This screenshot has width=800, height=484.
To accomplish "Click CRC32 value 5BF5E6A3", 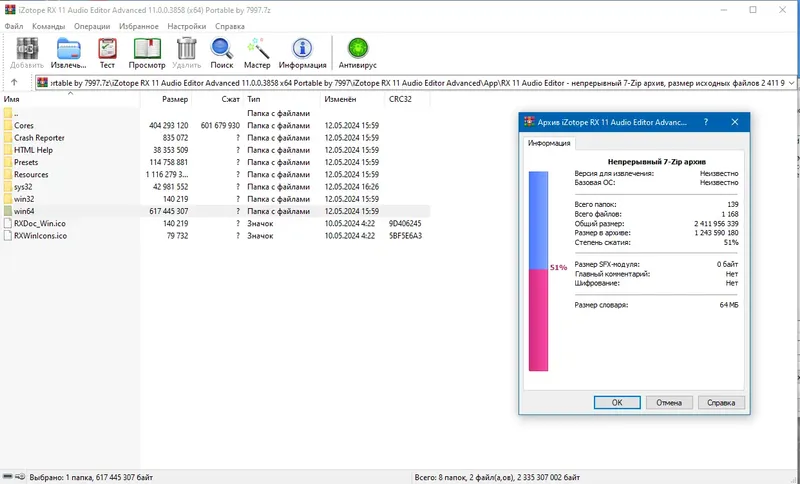I will tap(405, 236).
